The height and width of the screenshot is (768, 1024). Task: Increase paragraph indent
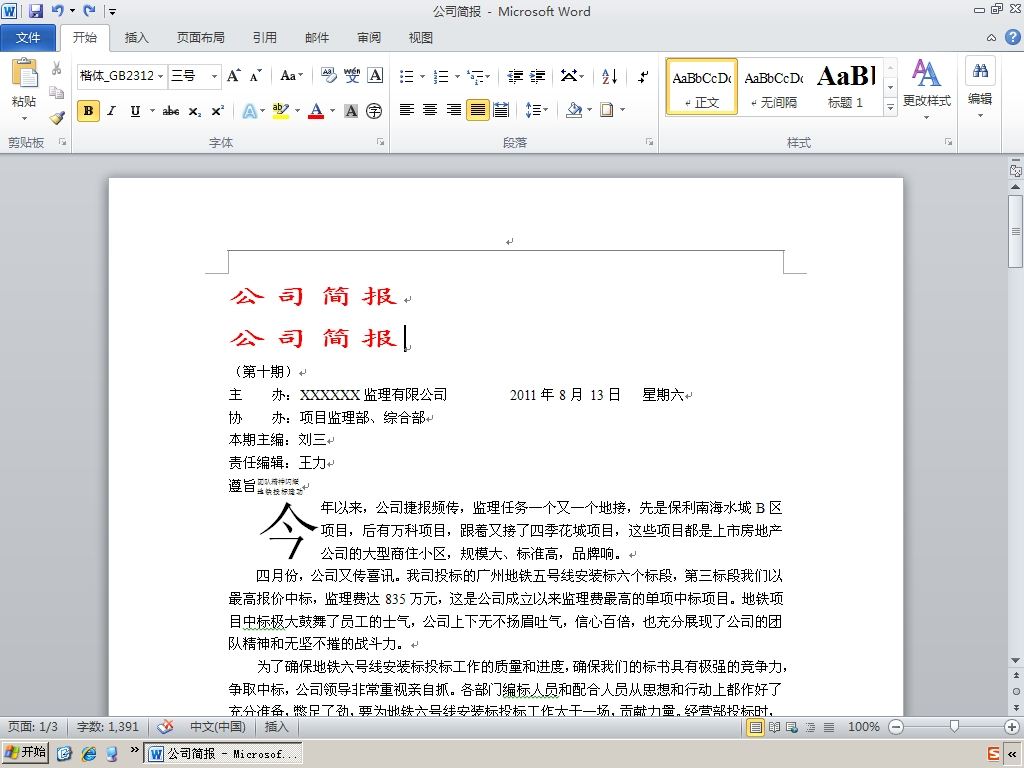pos(537,76)
